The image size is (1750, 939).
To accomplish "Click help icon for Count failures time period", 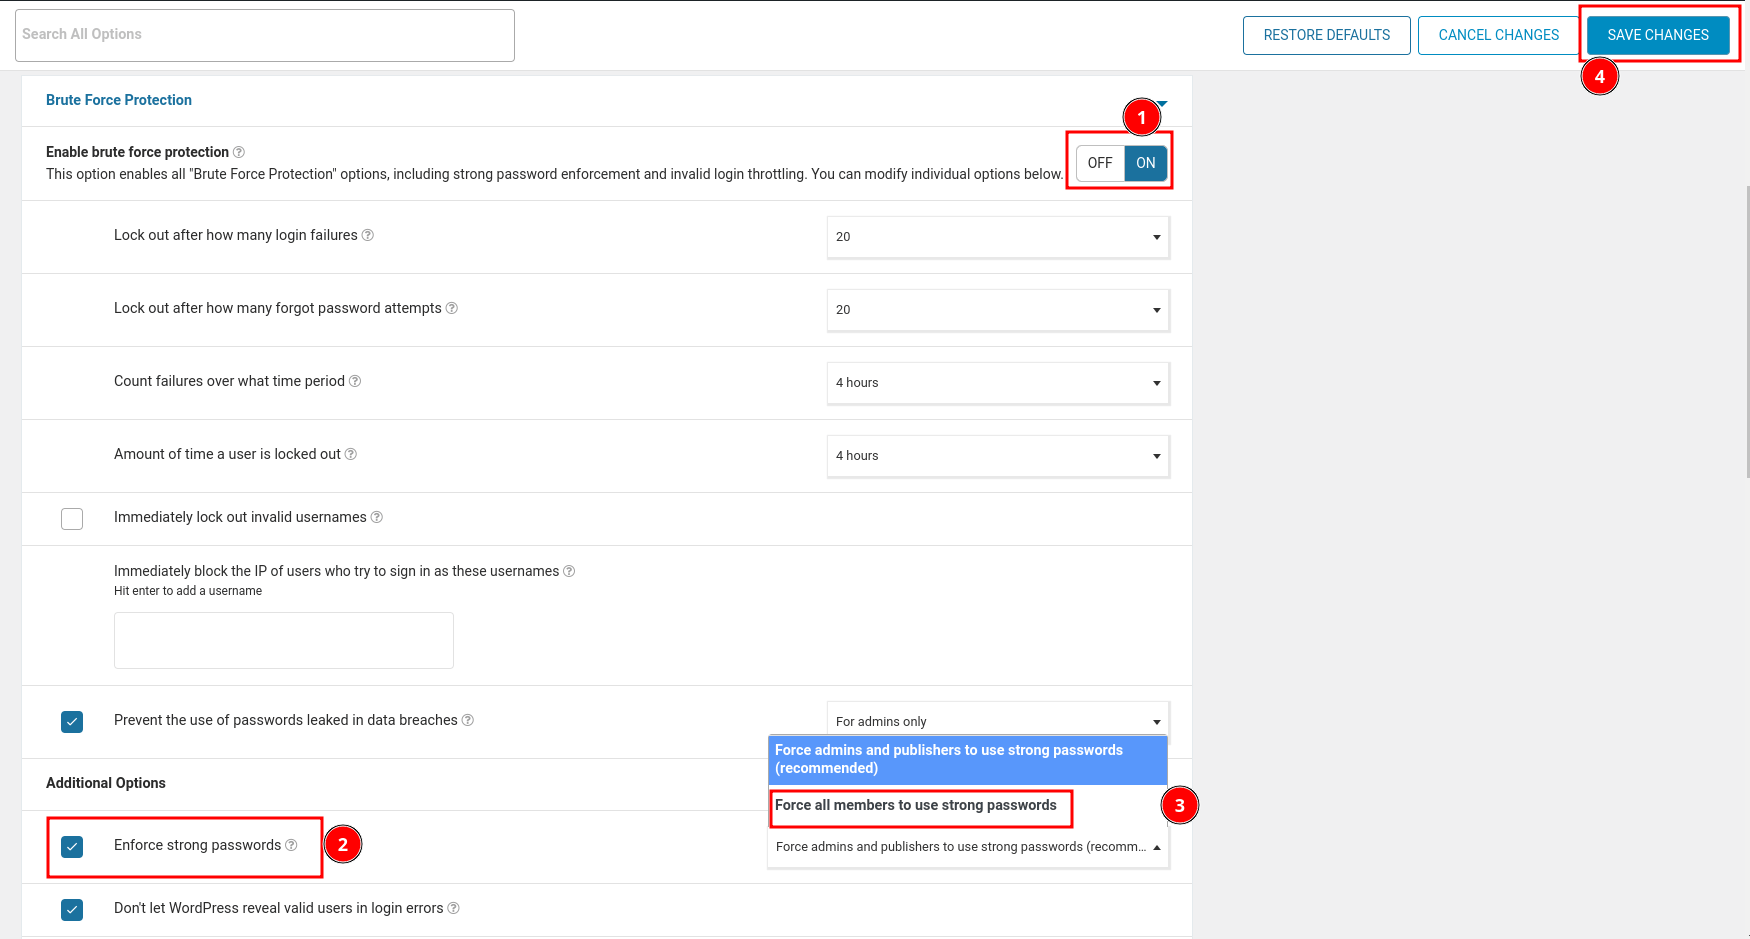I will [x=355, y=381].
